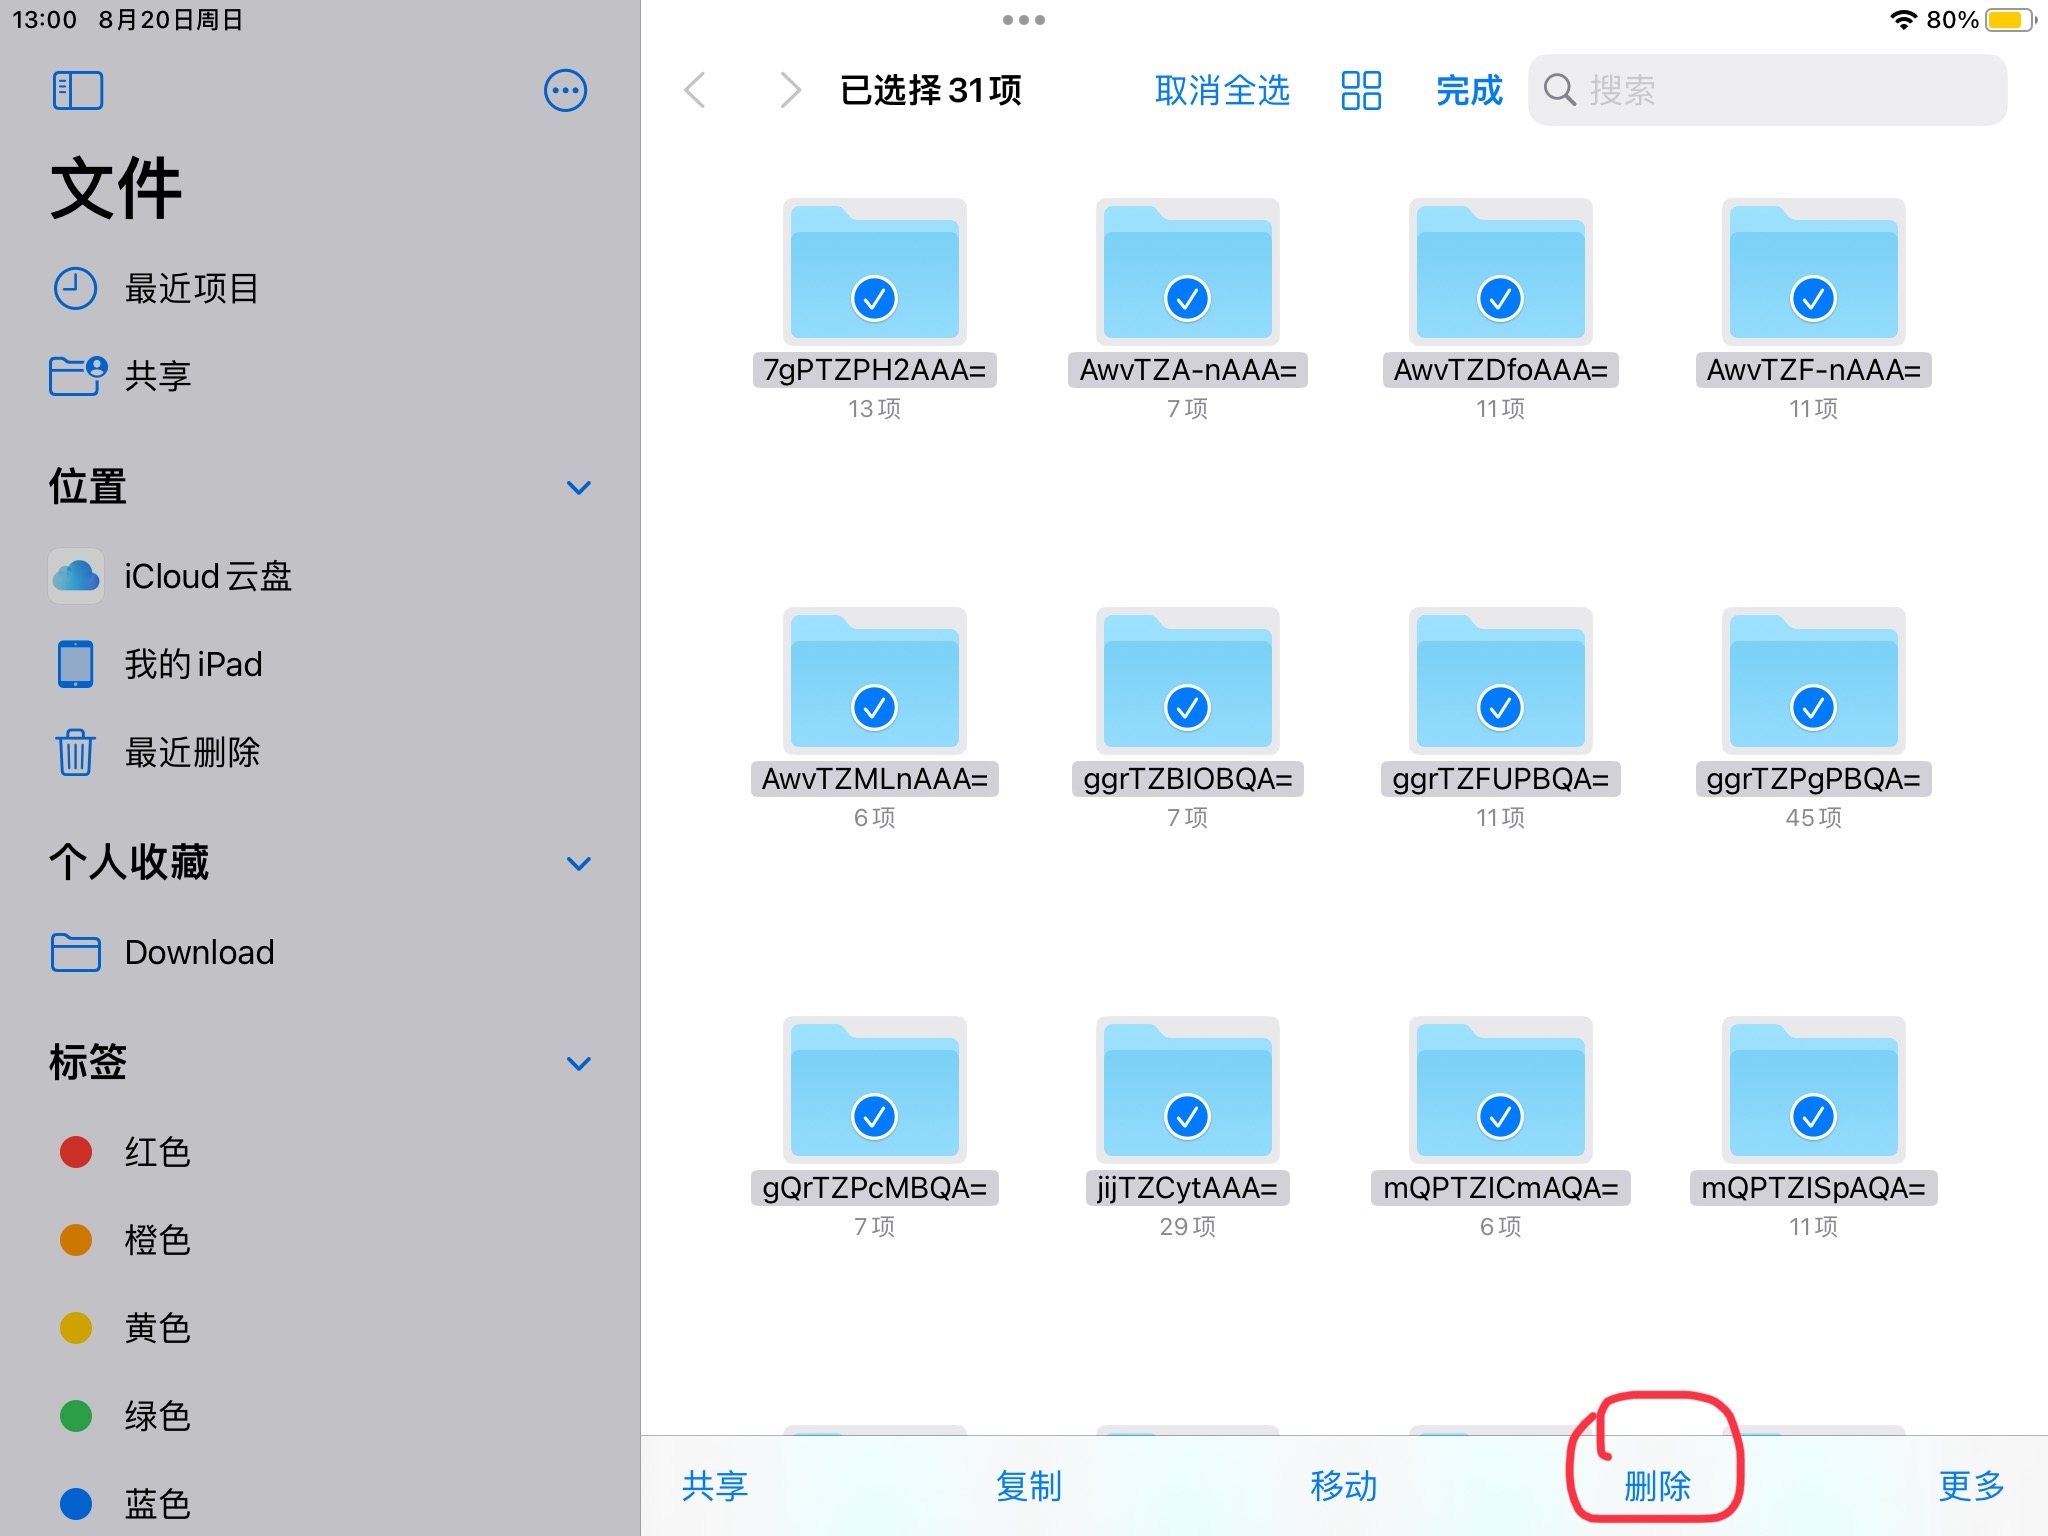
Task: Go forward with the right chevron
Action: [790, 90]
